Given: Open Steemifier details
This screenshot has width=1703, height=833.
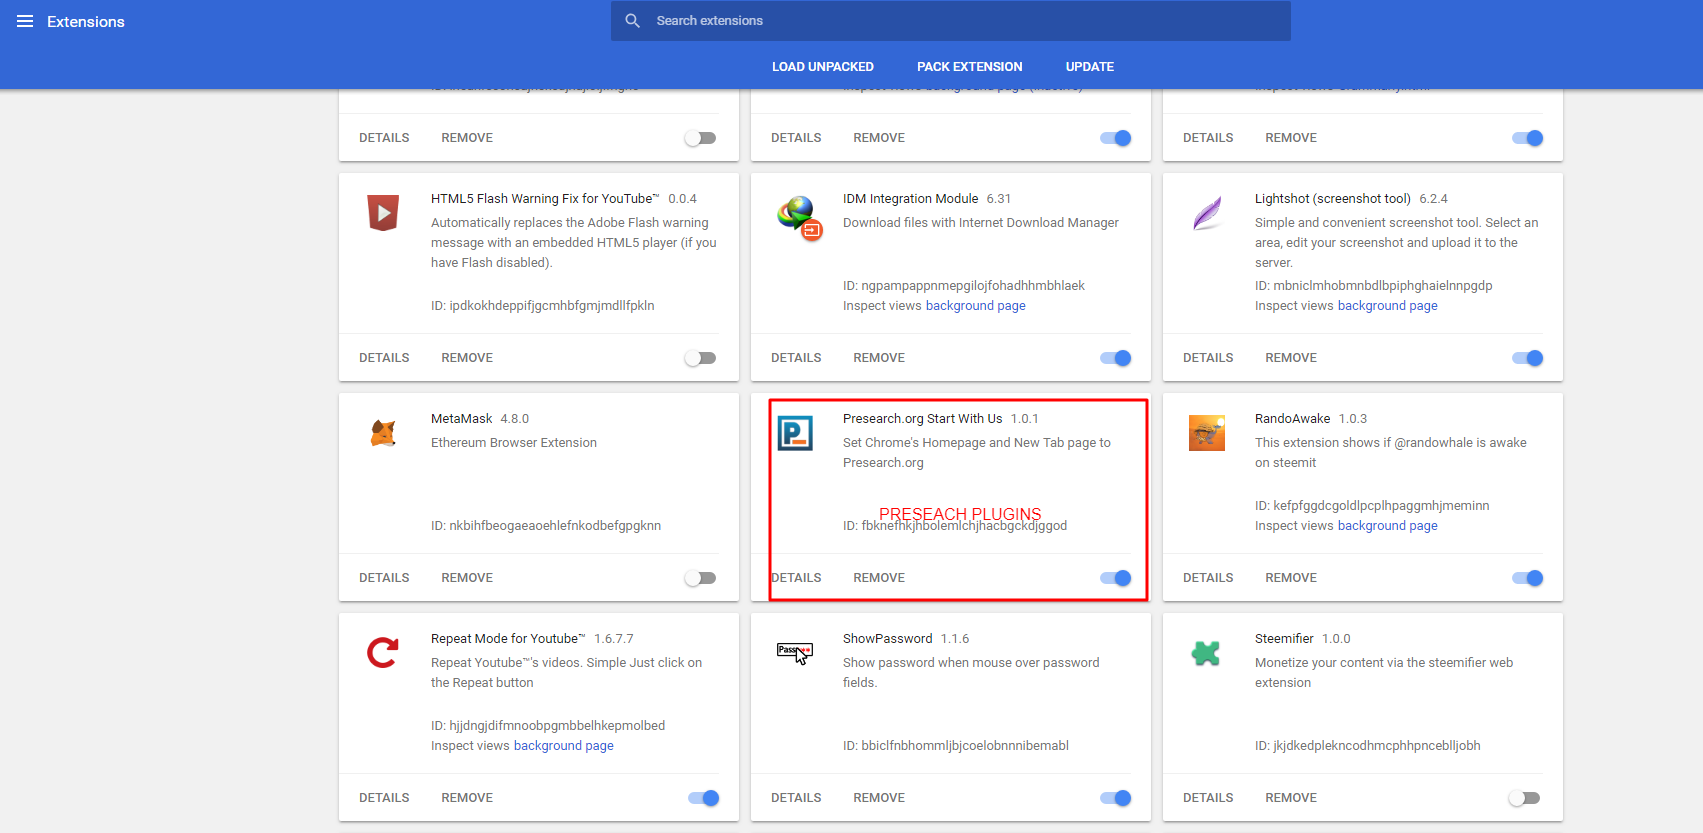Looking at the screenshot, I should [x=1208, y=798].
